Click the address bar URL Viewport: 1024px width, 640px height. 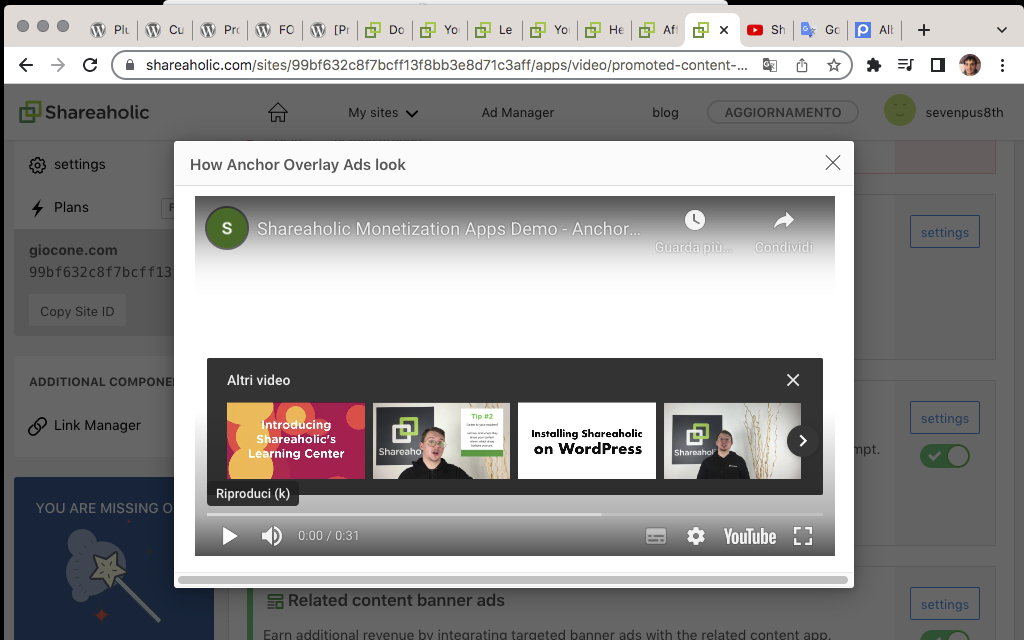446,65
